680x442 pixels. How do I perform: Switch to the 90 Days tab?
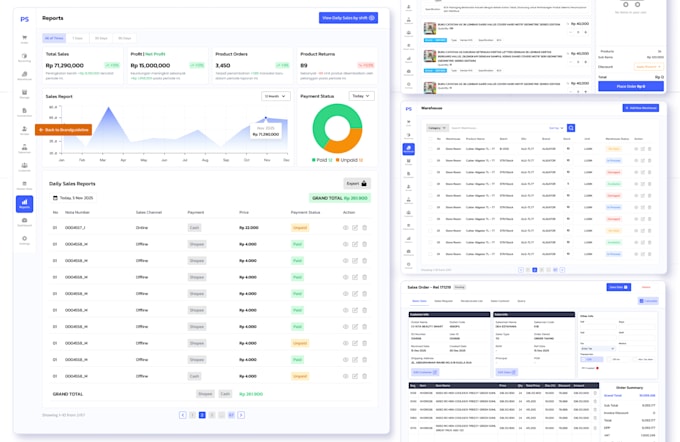tap(125, 38)
